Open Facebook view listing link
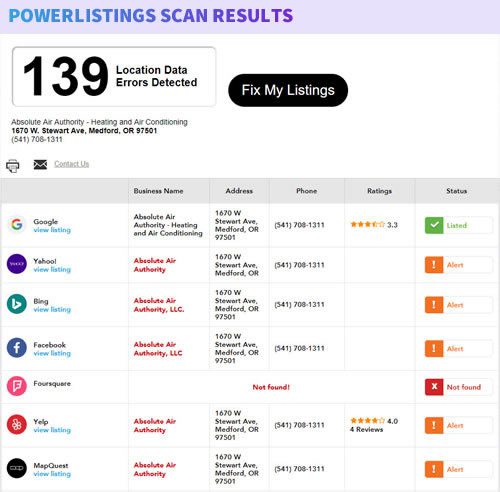The width and height of the screenshot is (500, 492). pyautogui.click(x=52, y=353)
